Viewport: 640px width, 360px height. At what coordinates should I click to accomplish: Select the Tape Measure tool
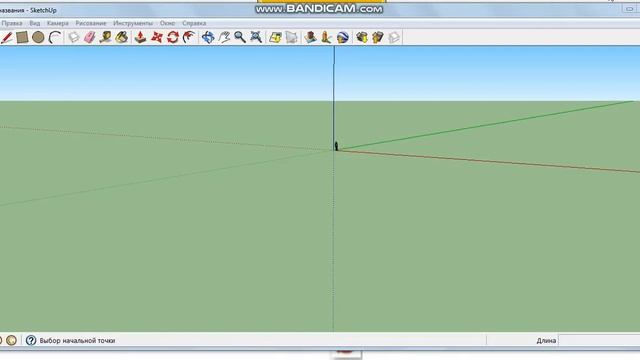105,38
